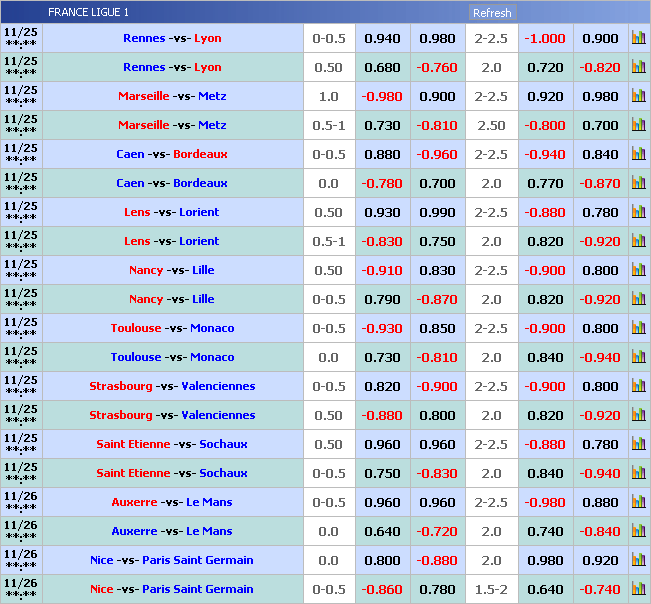This screenshot has width=651, height=604.
Task: Pick the 0.680 odds for Rennes-Lyon
Action: [382, 67]
